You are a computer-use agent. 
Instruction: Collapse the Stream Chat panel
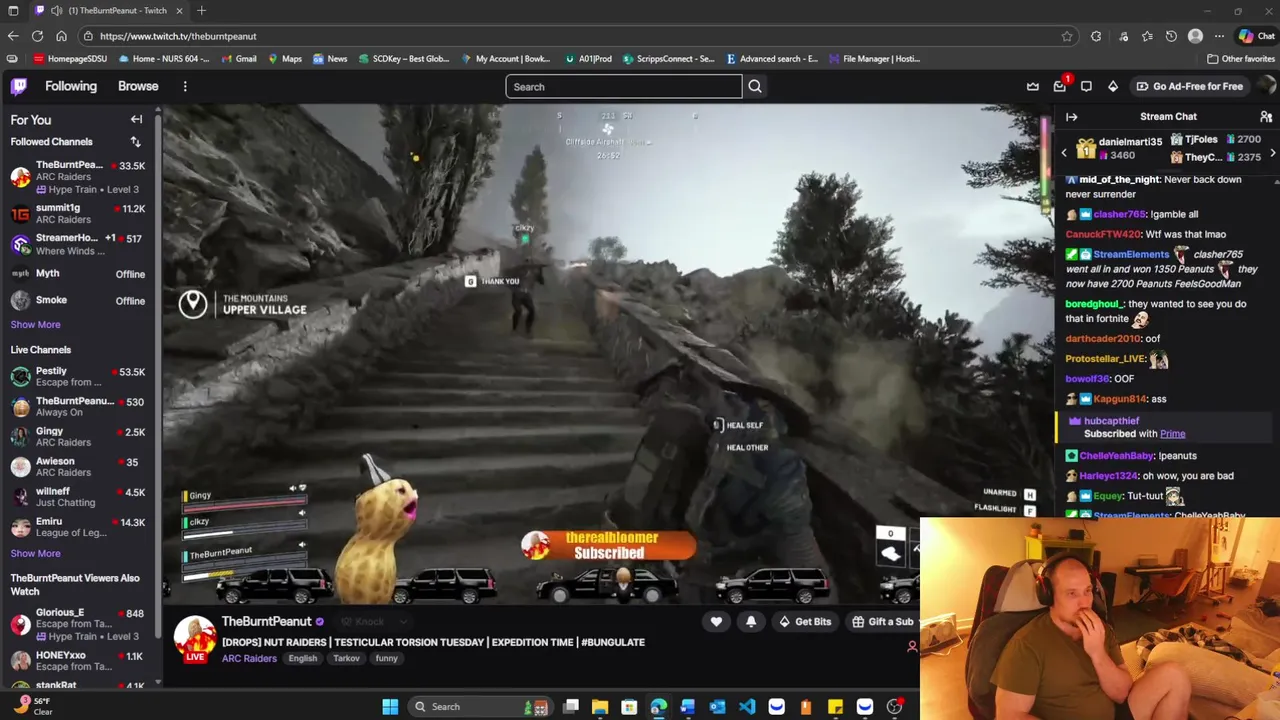pos(1071,116)
